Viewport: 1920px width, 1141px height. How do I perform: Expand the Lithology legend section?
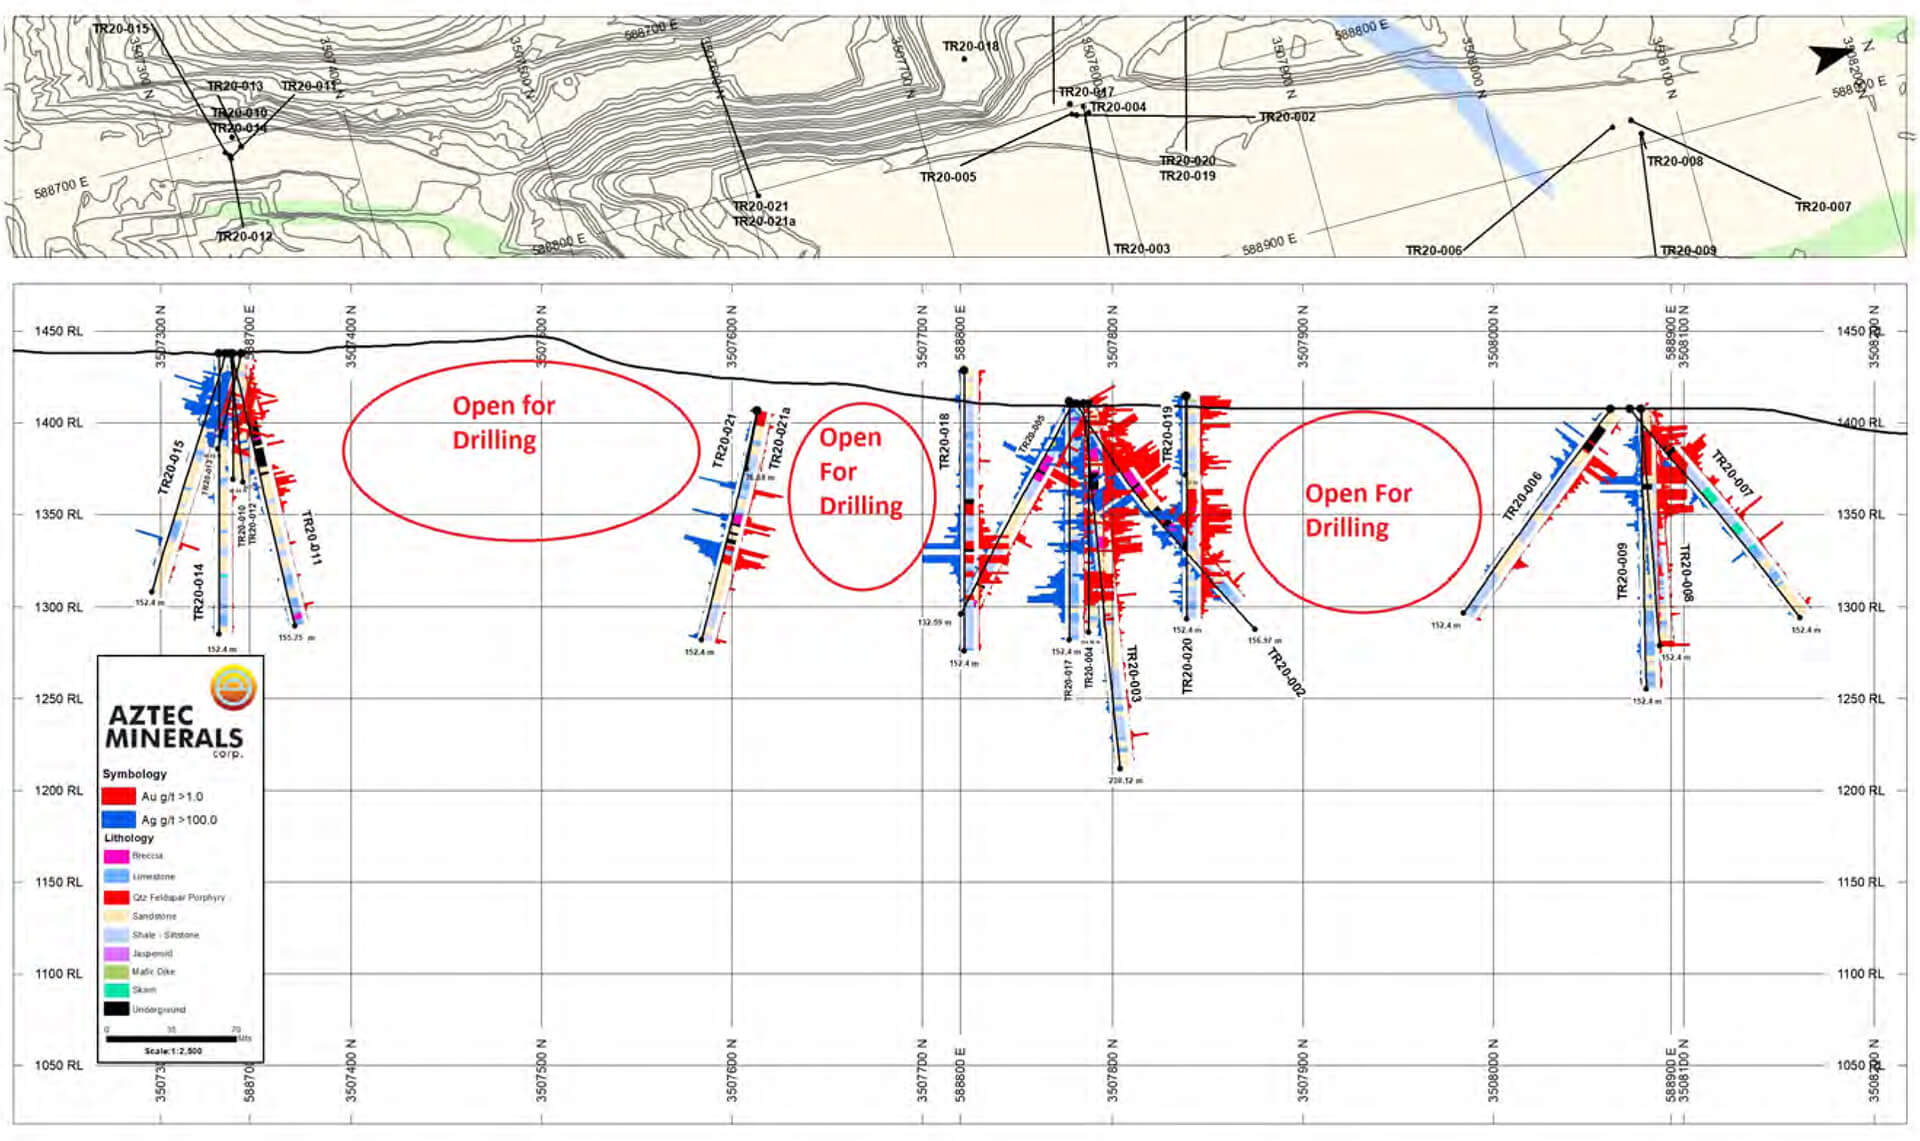click(129, 838)
